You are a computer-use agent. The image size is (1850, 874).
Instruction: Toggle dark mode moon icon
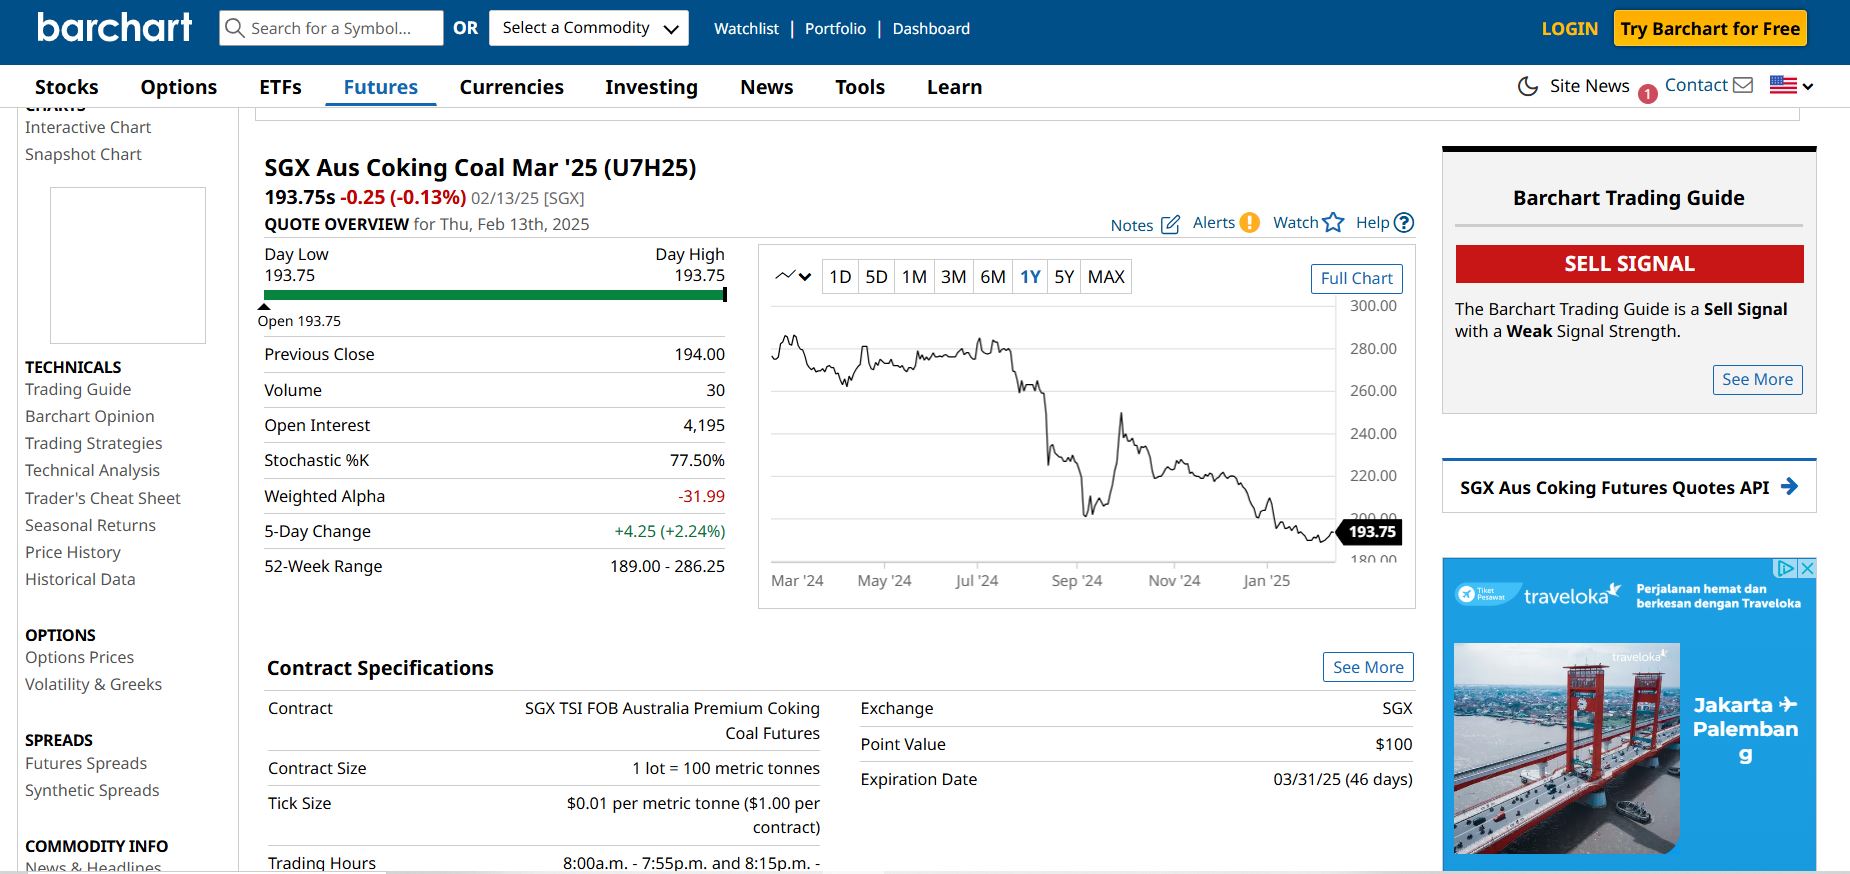[1527, 86]
